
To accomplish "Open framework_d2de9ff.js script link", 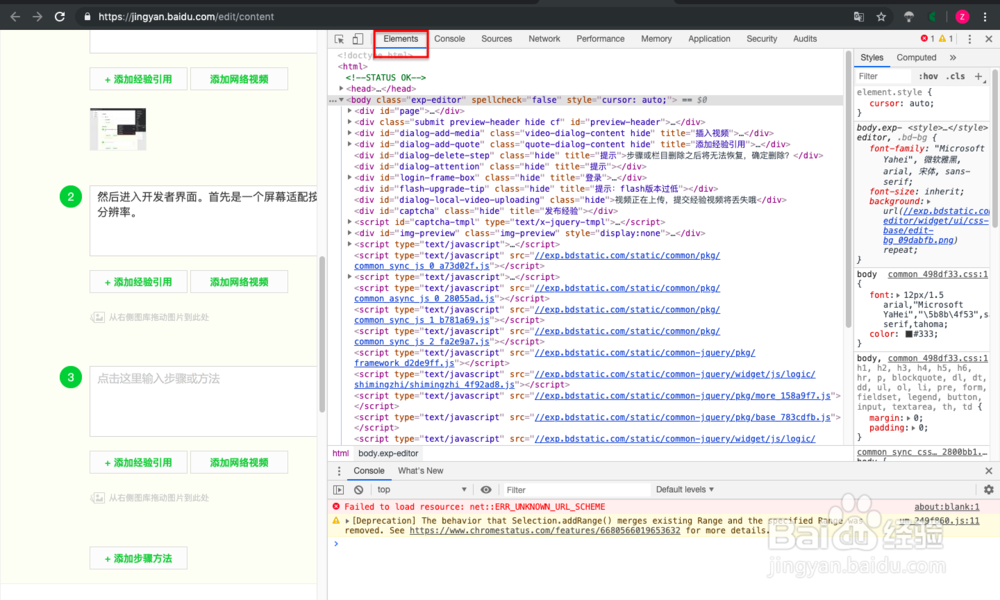I will (404, 363).
